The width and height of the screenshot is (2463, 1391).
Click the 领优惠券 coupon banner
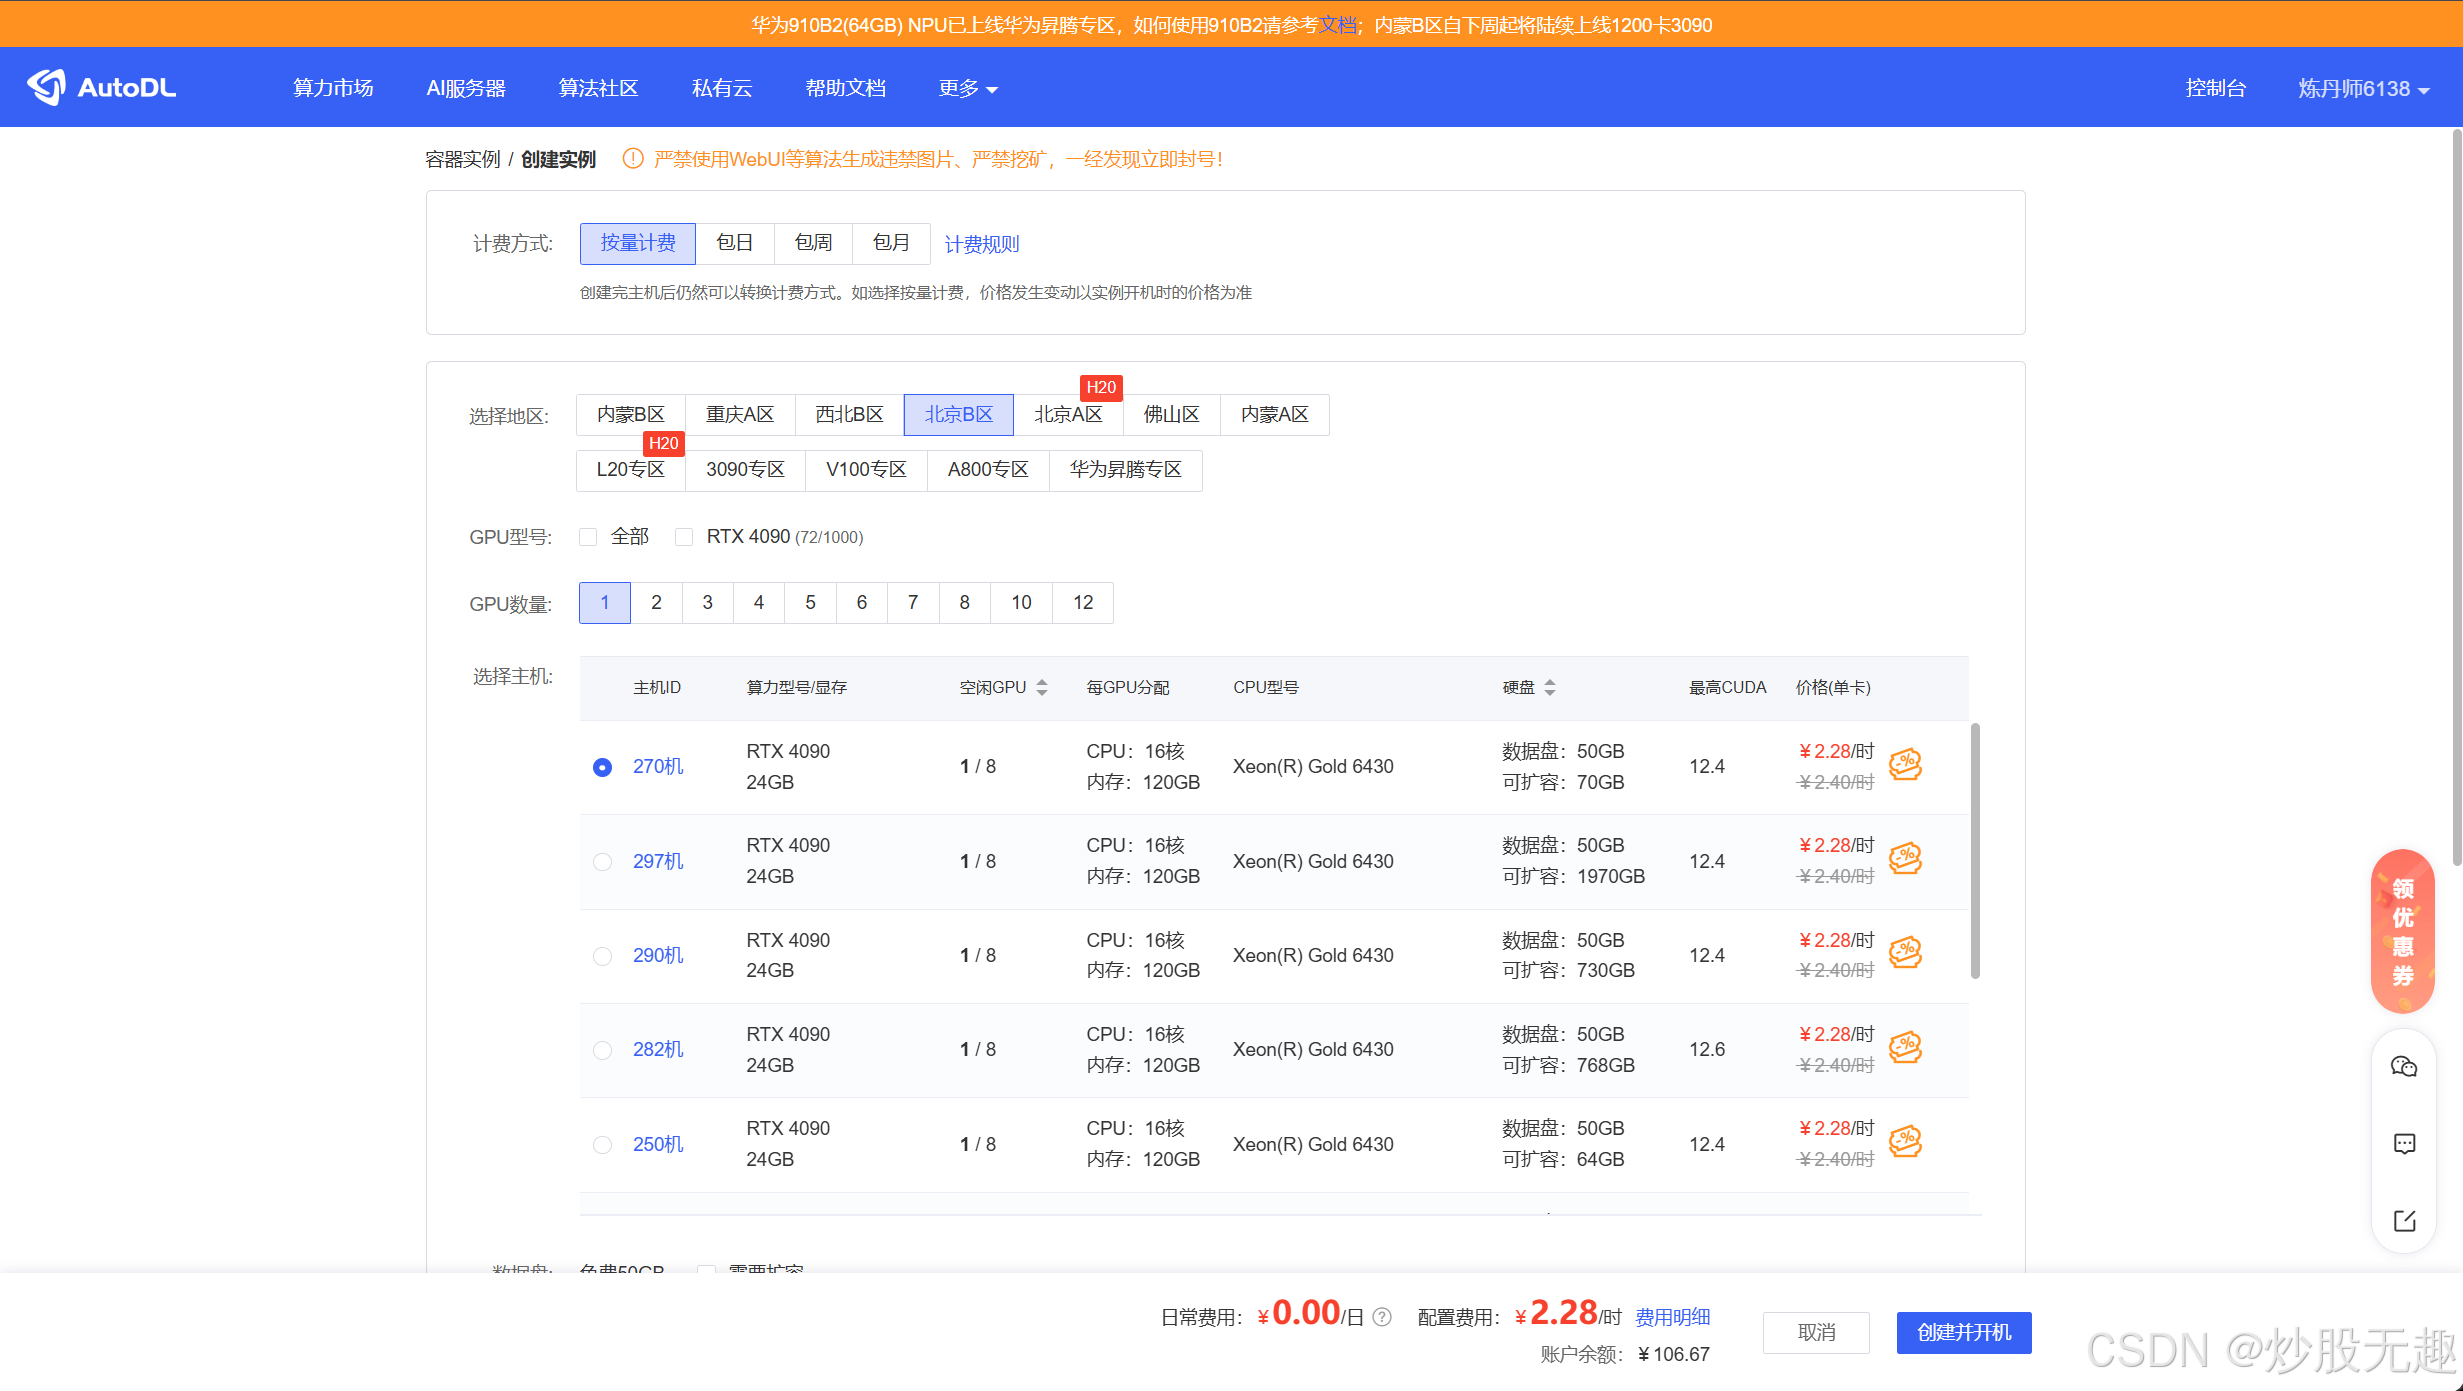(x=2403, y=930)
